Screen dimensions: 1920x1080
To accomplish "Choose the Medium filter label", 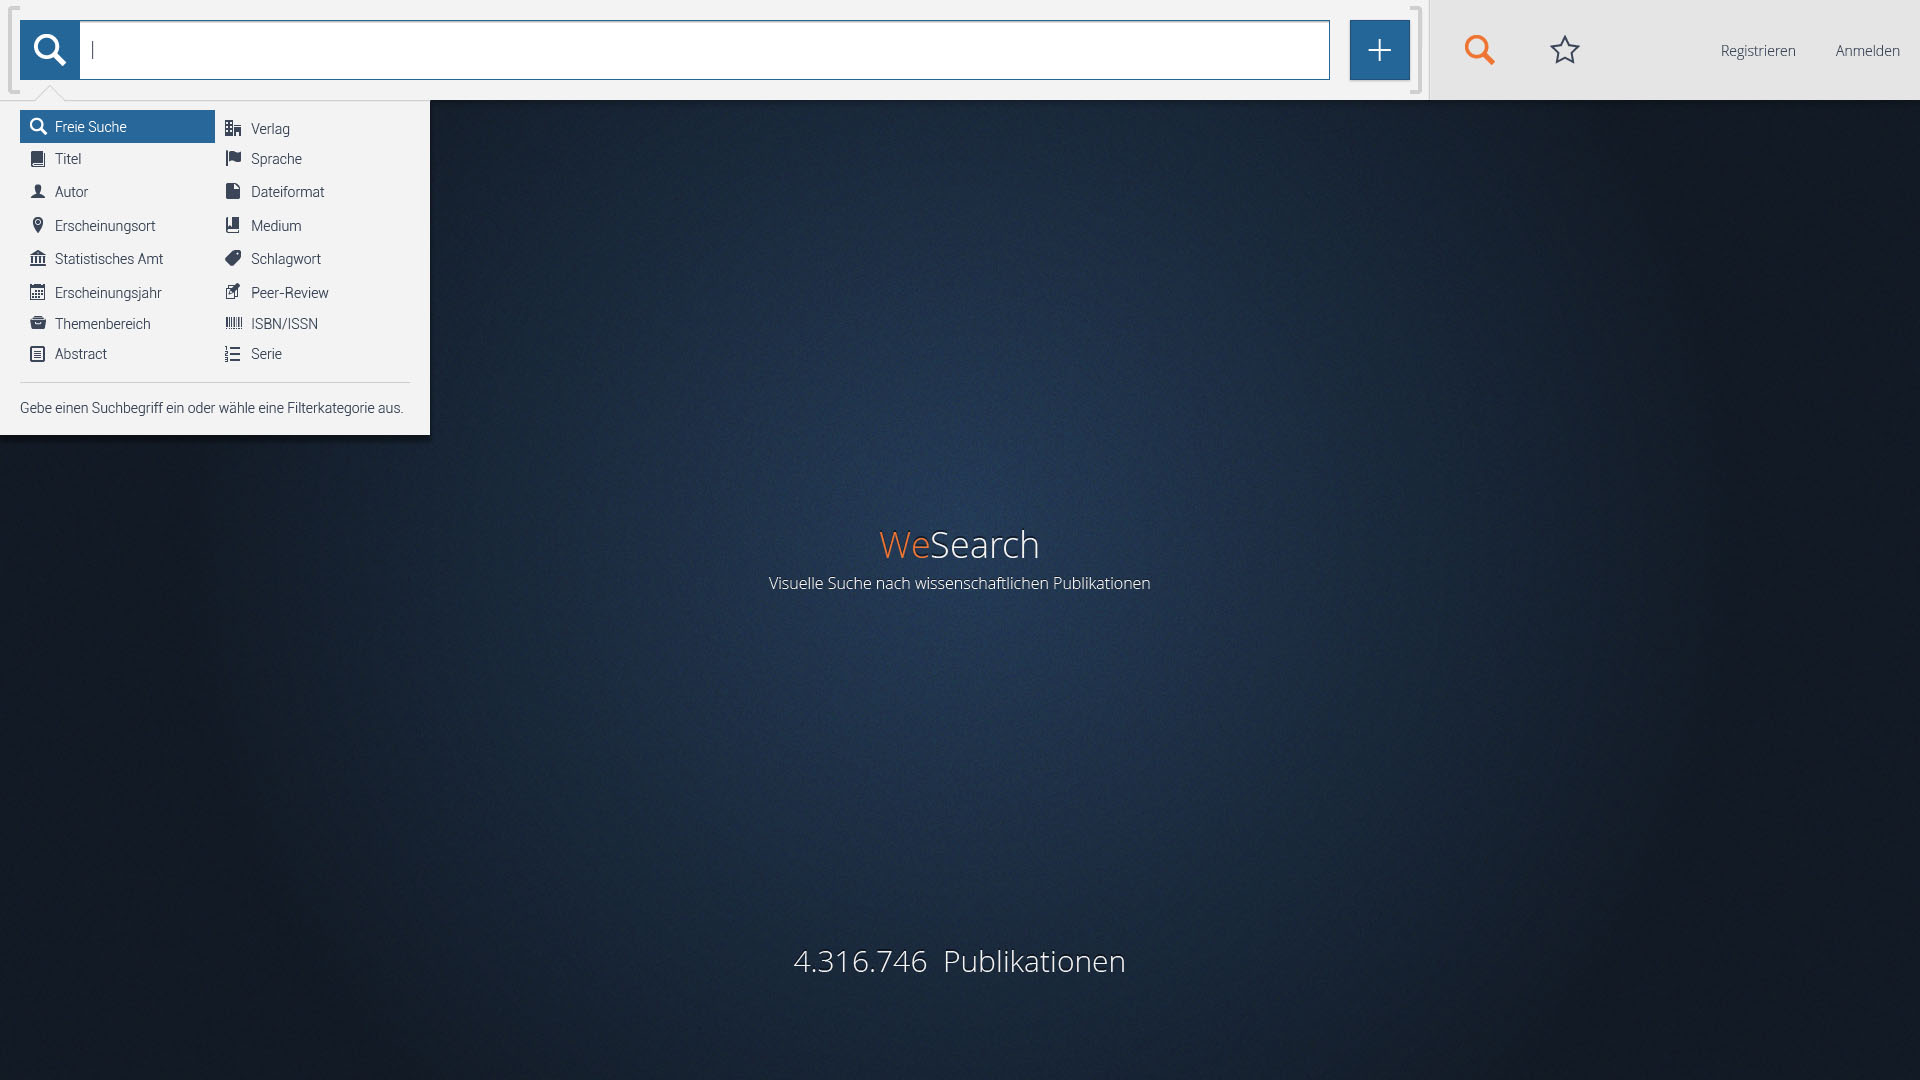I will point(276,226).
